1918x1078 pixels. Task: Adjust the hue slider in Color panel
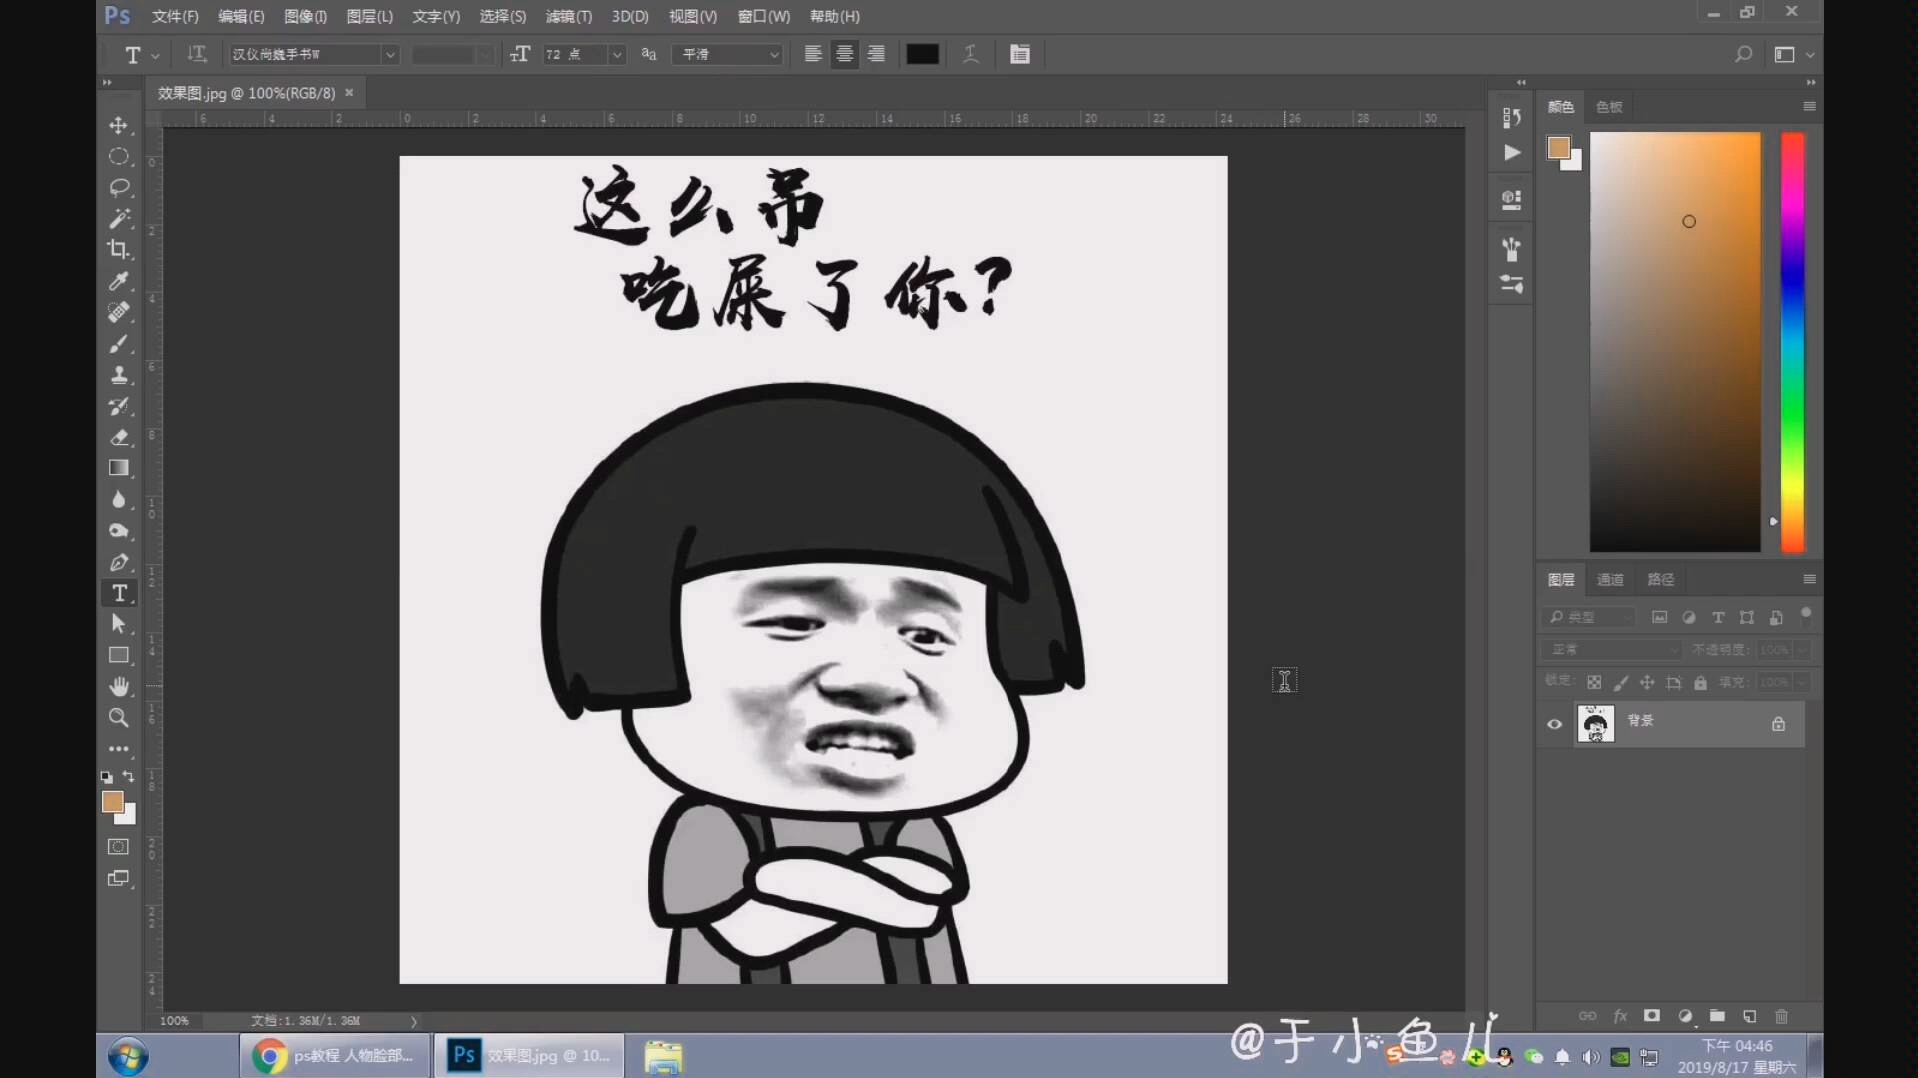coord(1792,341)
